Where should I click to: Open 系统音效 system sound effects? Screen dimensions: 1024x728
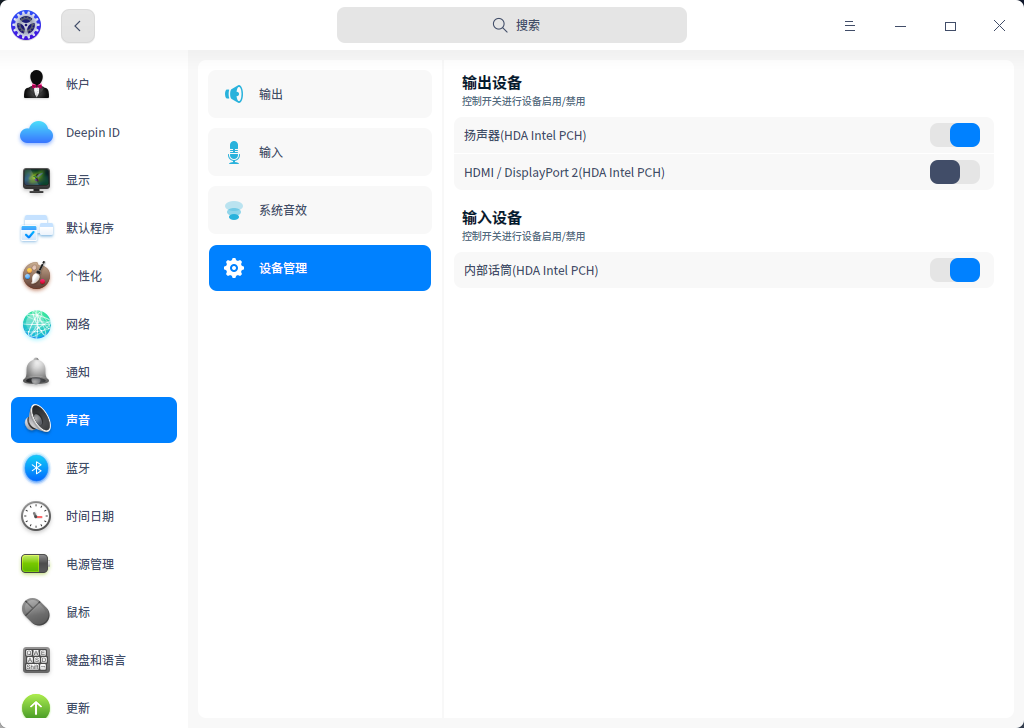pos(320,210)
